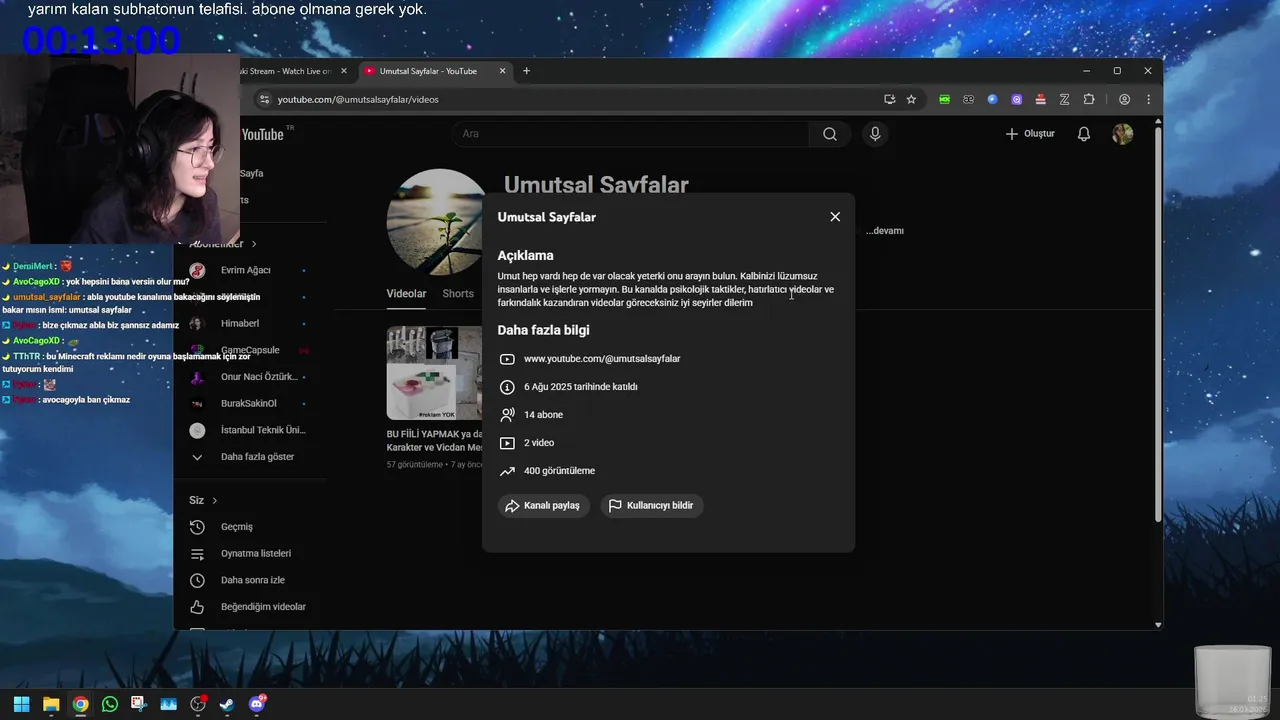Open the Chrome profile icon
The height and width of the screenshot is (720, 1280).
pos(1124,100)
